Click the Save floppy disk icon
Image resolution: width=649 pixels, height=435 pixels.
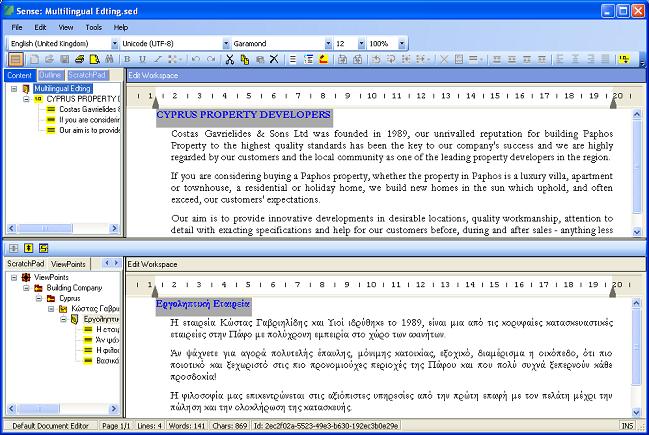(x=65, y=60)
